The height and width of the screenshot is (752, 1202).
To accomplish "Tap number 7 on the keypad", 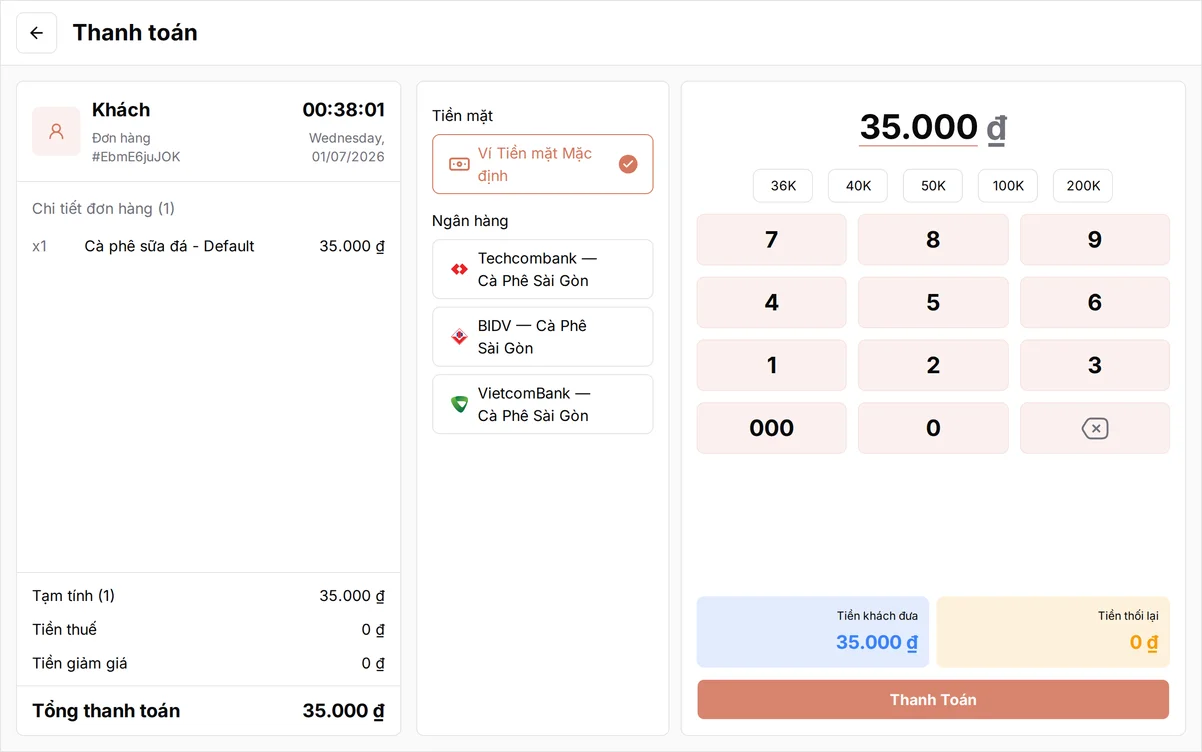I will (772, 240).
